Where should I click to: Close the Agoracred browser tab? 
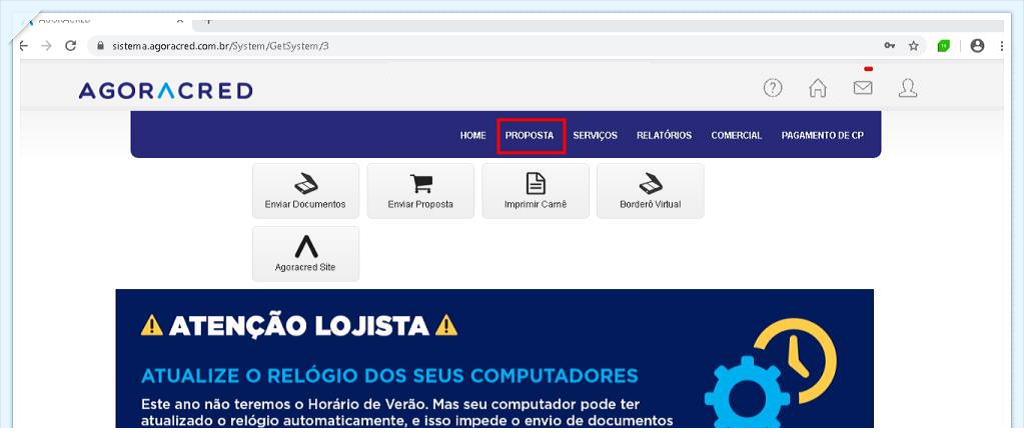point(180,20)
